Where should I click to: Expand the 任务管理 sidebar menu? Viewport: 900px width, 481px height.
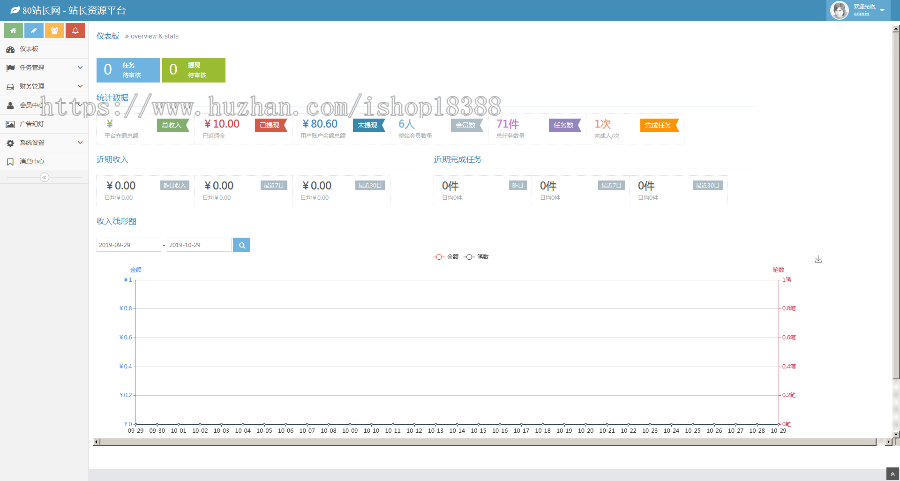pyautogui.click(x=44, y=68)
